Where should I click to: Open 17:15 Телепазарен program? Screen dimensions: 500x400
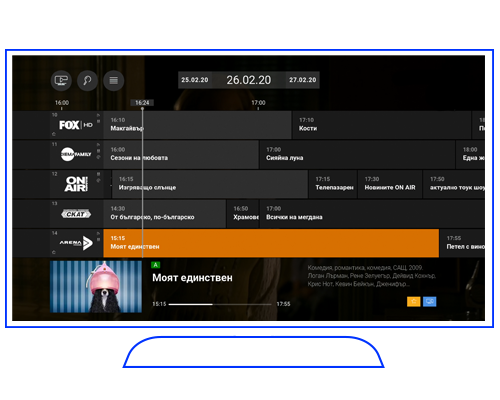click(332, 184)
